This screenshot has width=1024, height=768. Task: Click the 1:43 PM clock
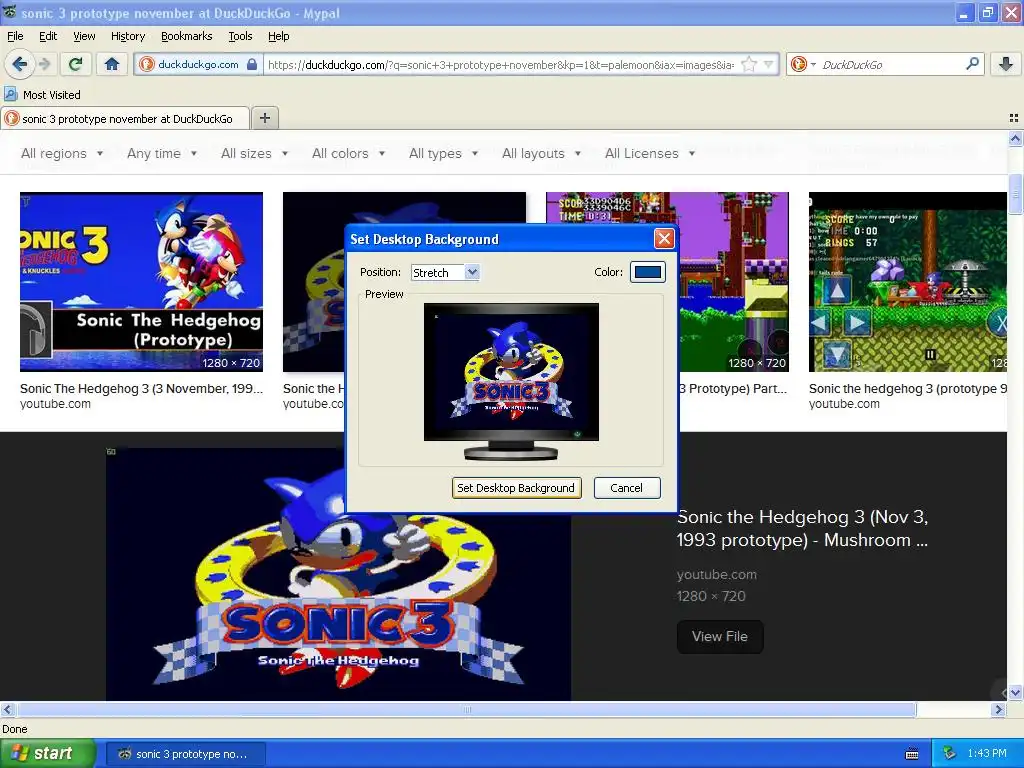[987, 754]
